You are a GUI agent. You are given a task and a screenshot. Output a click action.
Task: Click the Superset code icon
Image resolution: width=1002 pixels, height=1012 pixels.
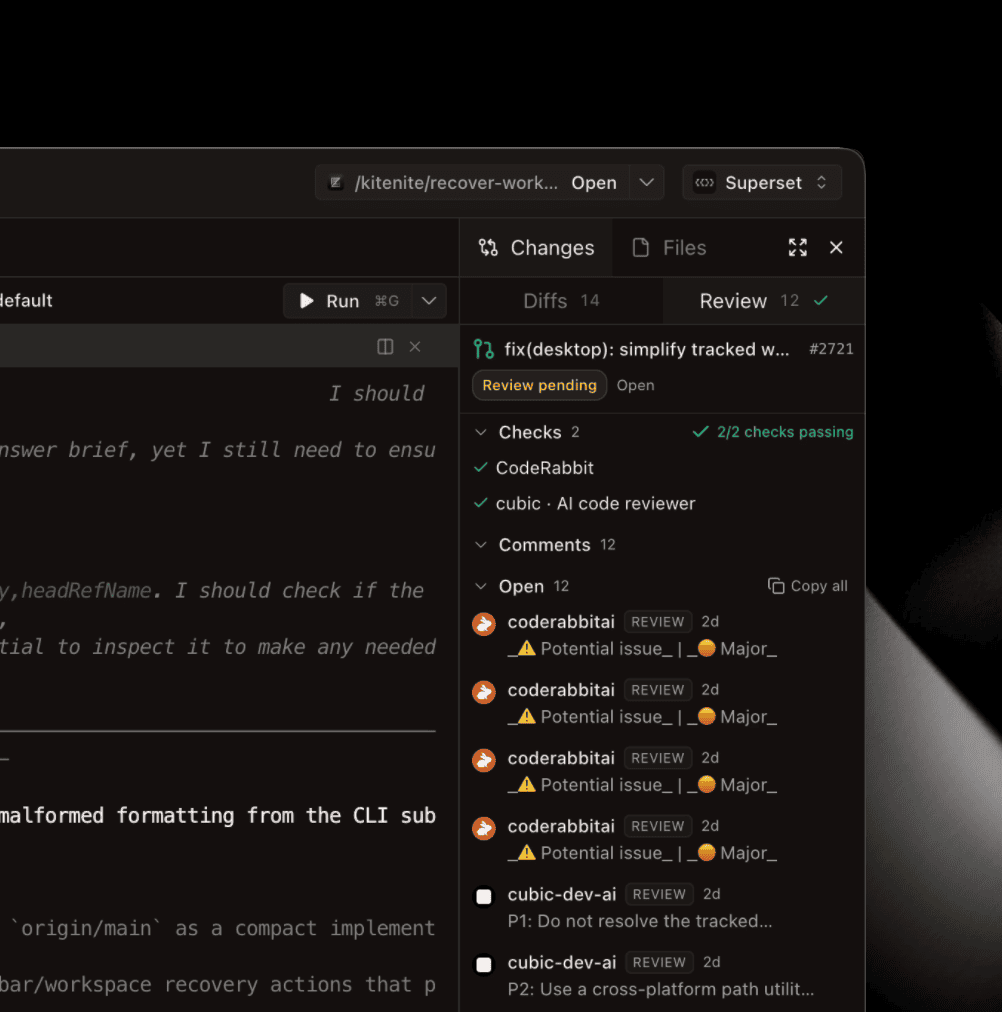(705, 182)
